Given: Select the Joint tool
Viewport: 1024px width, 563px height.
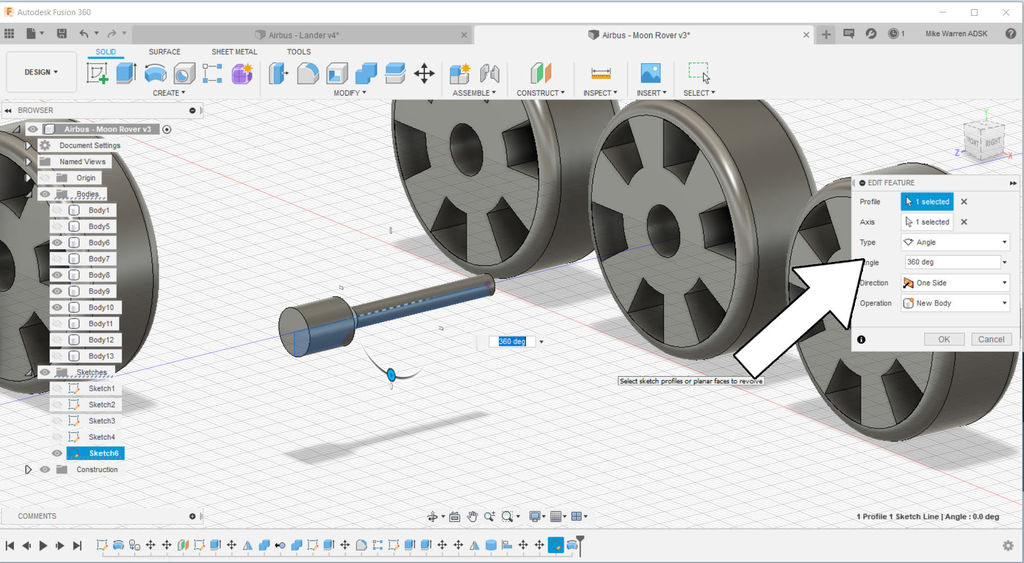Looking at the screenshot, I should pos(489,73).
